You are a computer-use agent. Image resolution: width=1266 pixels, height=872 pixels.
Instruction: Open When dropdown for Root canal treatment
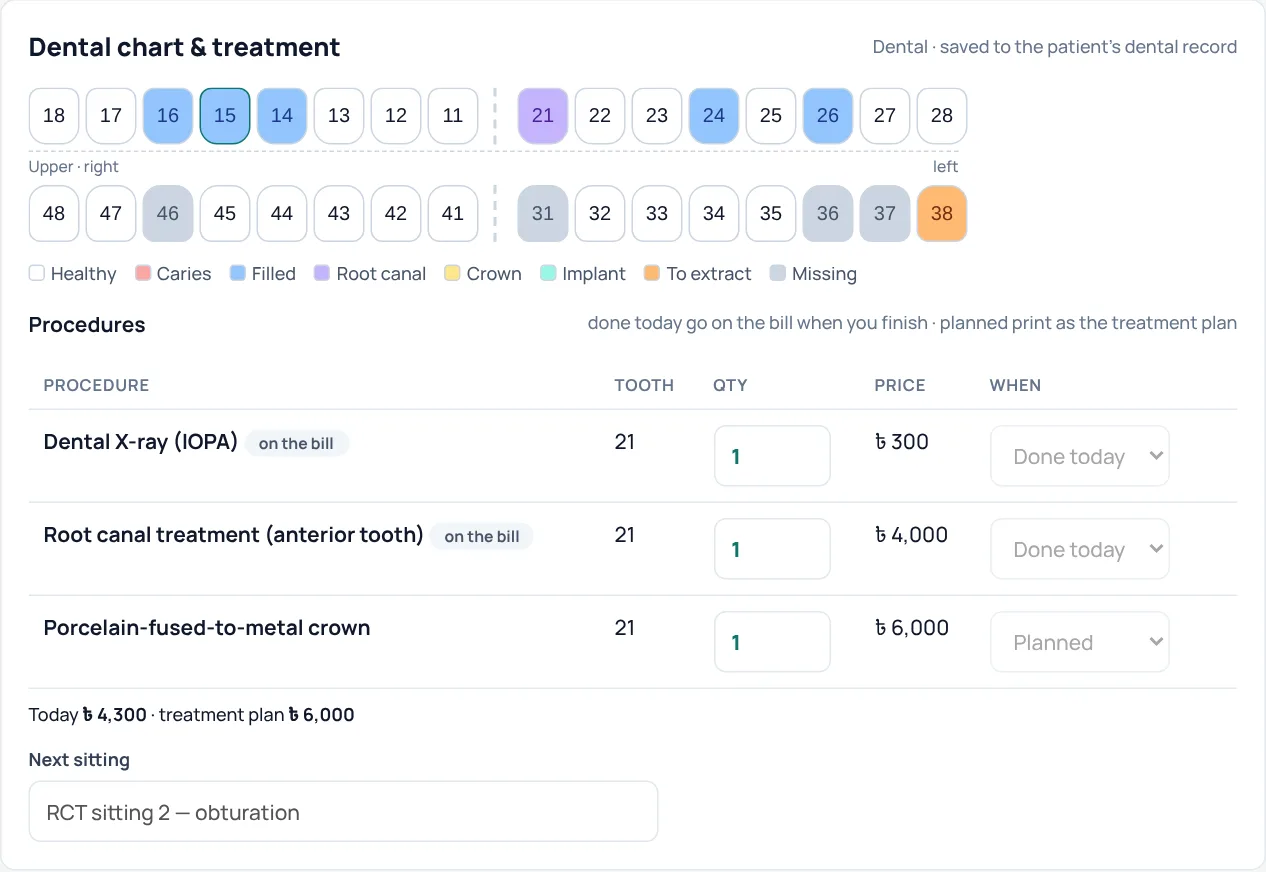point(1080,549)
